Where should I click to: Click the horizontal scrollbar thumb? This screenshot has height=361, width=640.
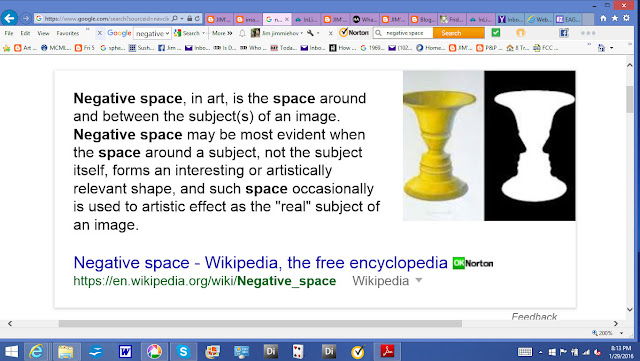(260, 323)
